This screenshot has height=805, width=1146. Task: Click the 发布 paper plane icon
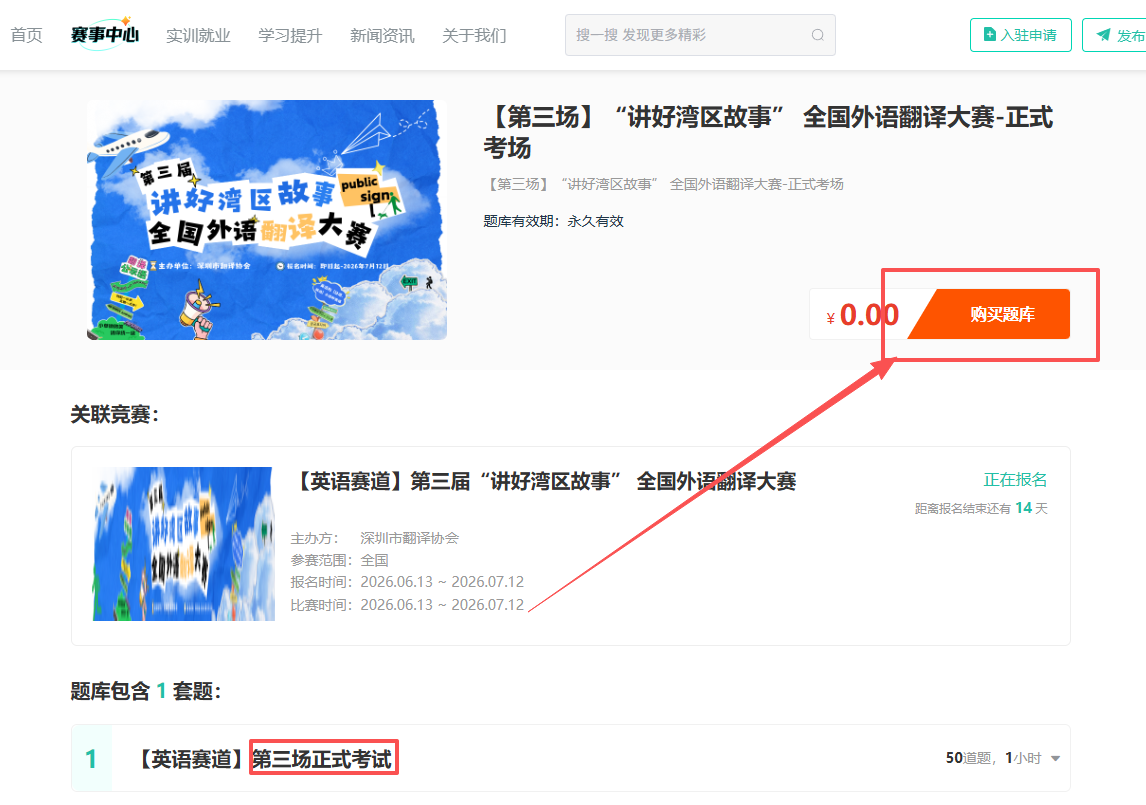(1103, 34)
